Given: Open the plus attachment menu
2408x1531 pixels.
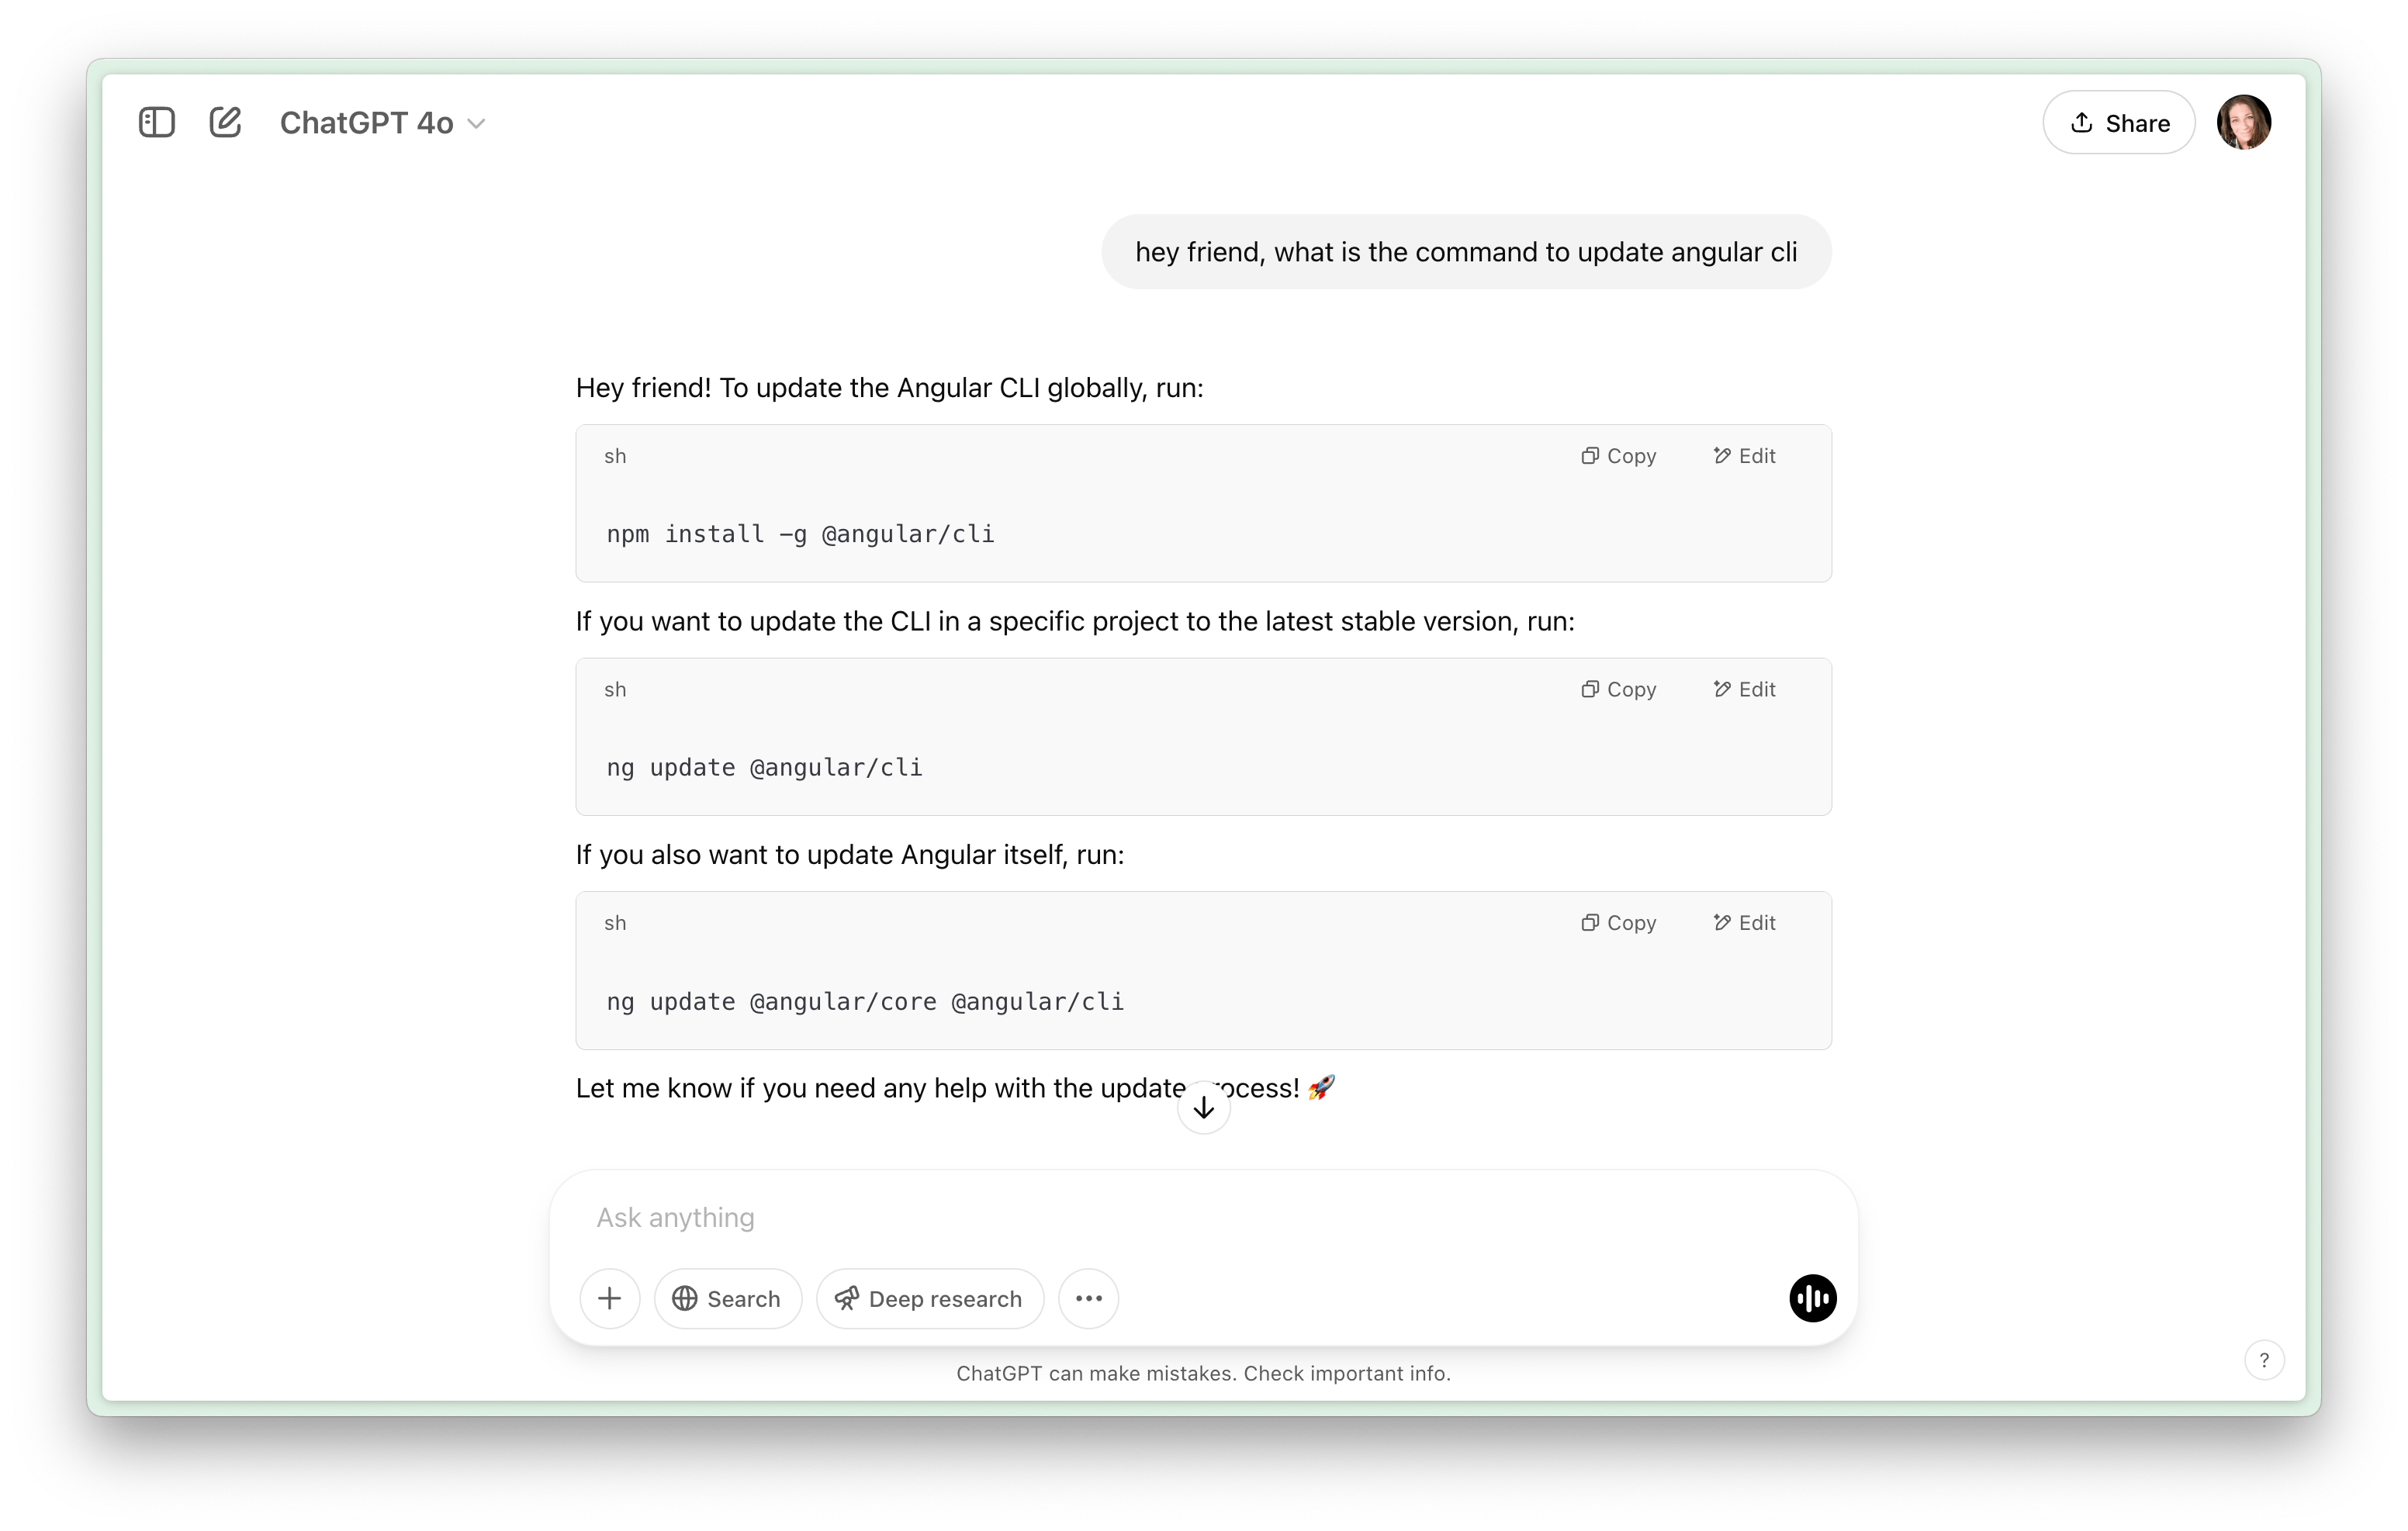Looking at the screenshot, I should (609, 1298).
